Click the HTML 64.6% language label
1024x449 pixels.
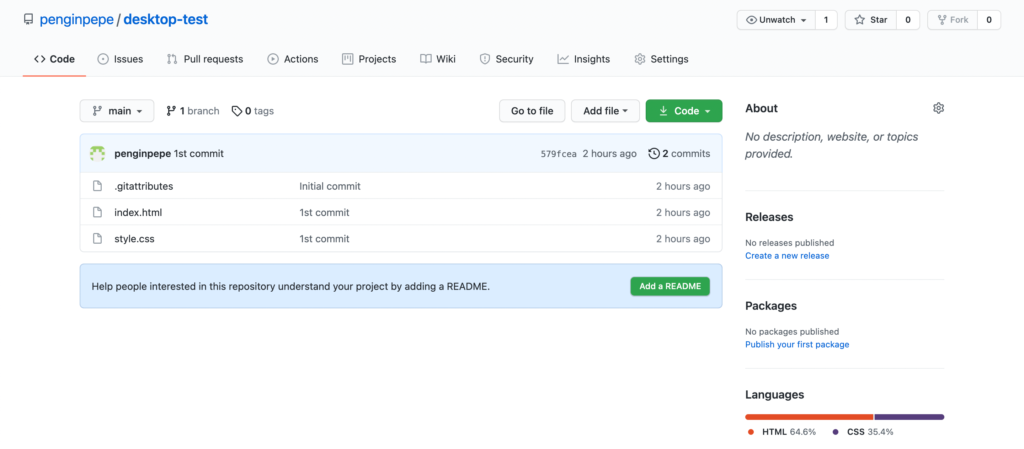pyautogui.click(x=782, y=432)
